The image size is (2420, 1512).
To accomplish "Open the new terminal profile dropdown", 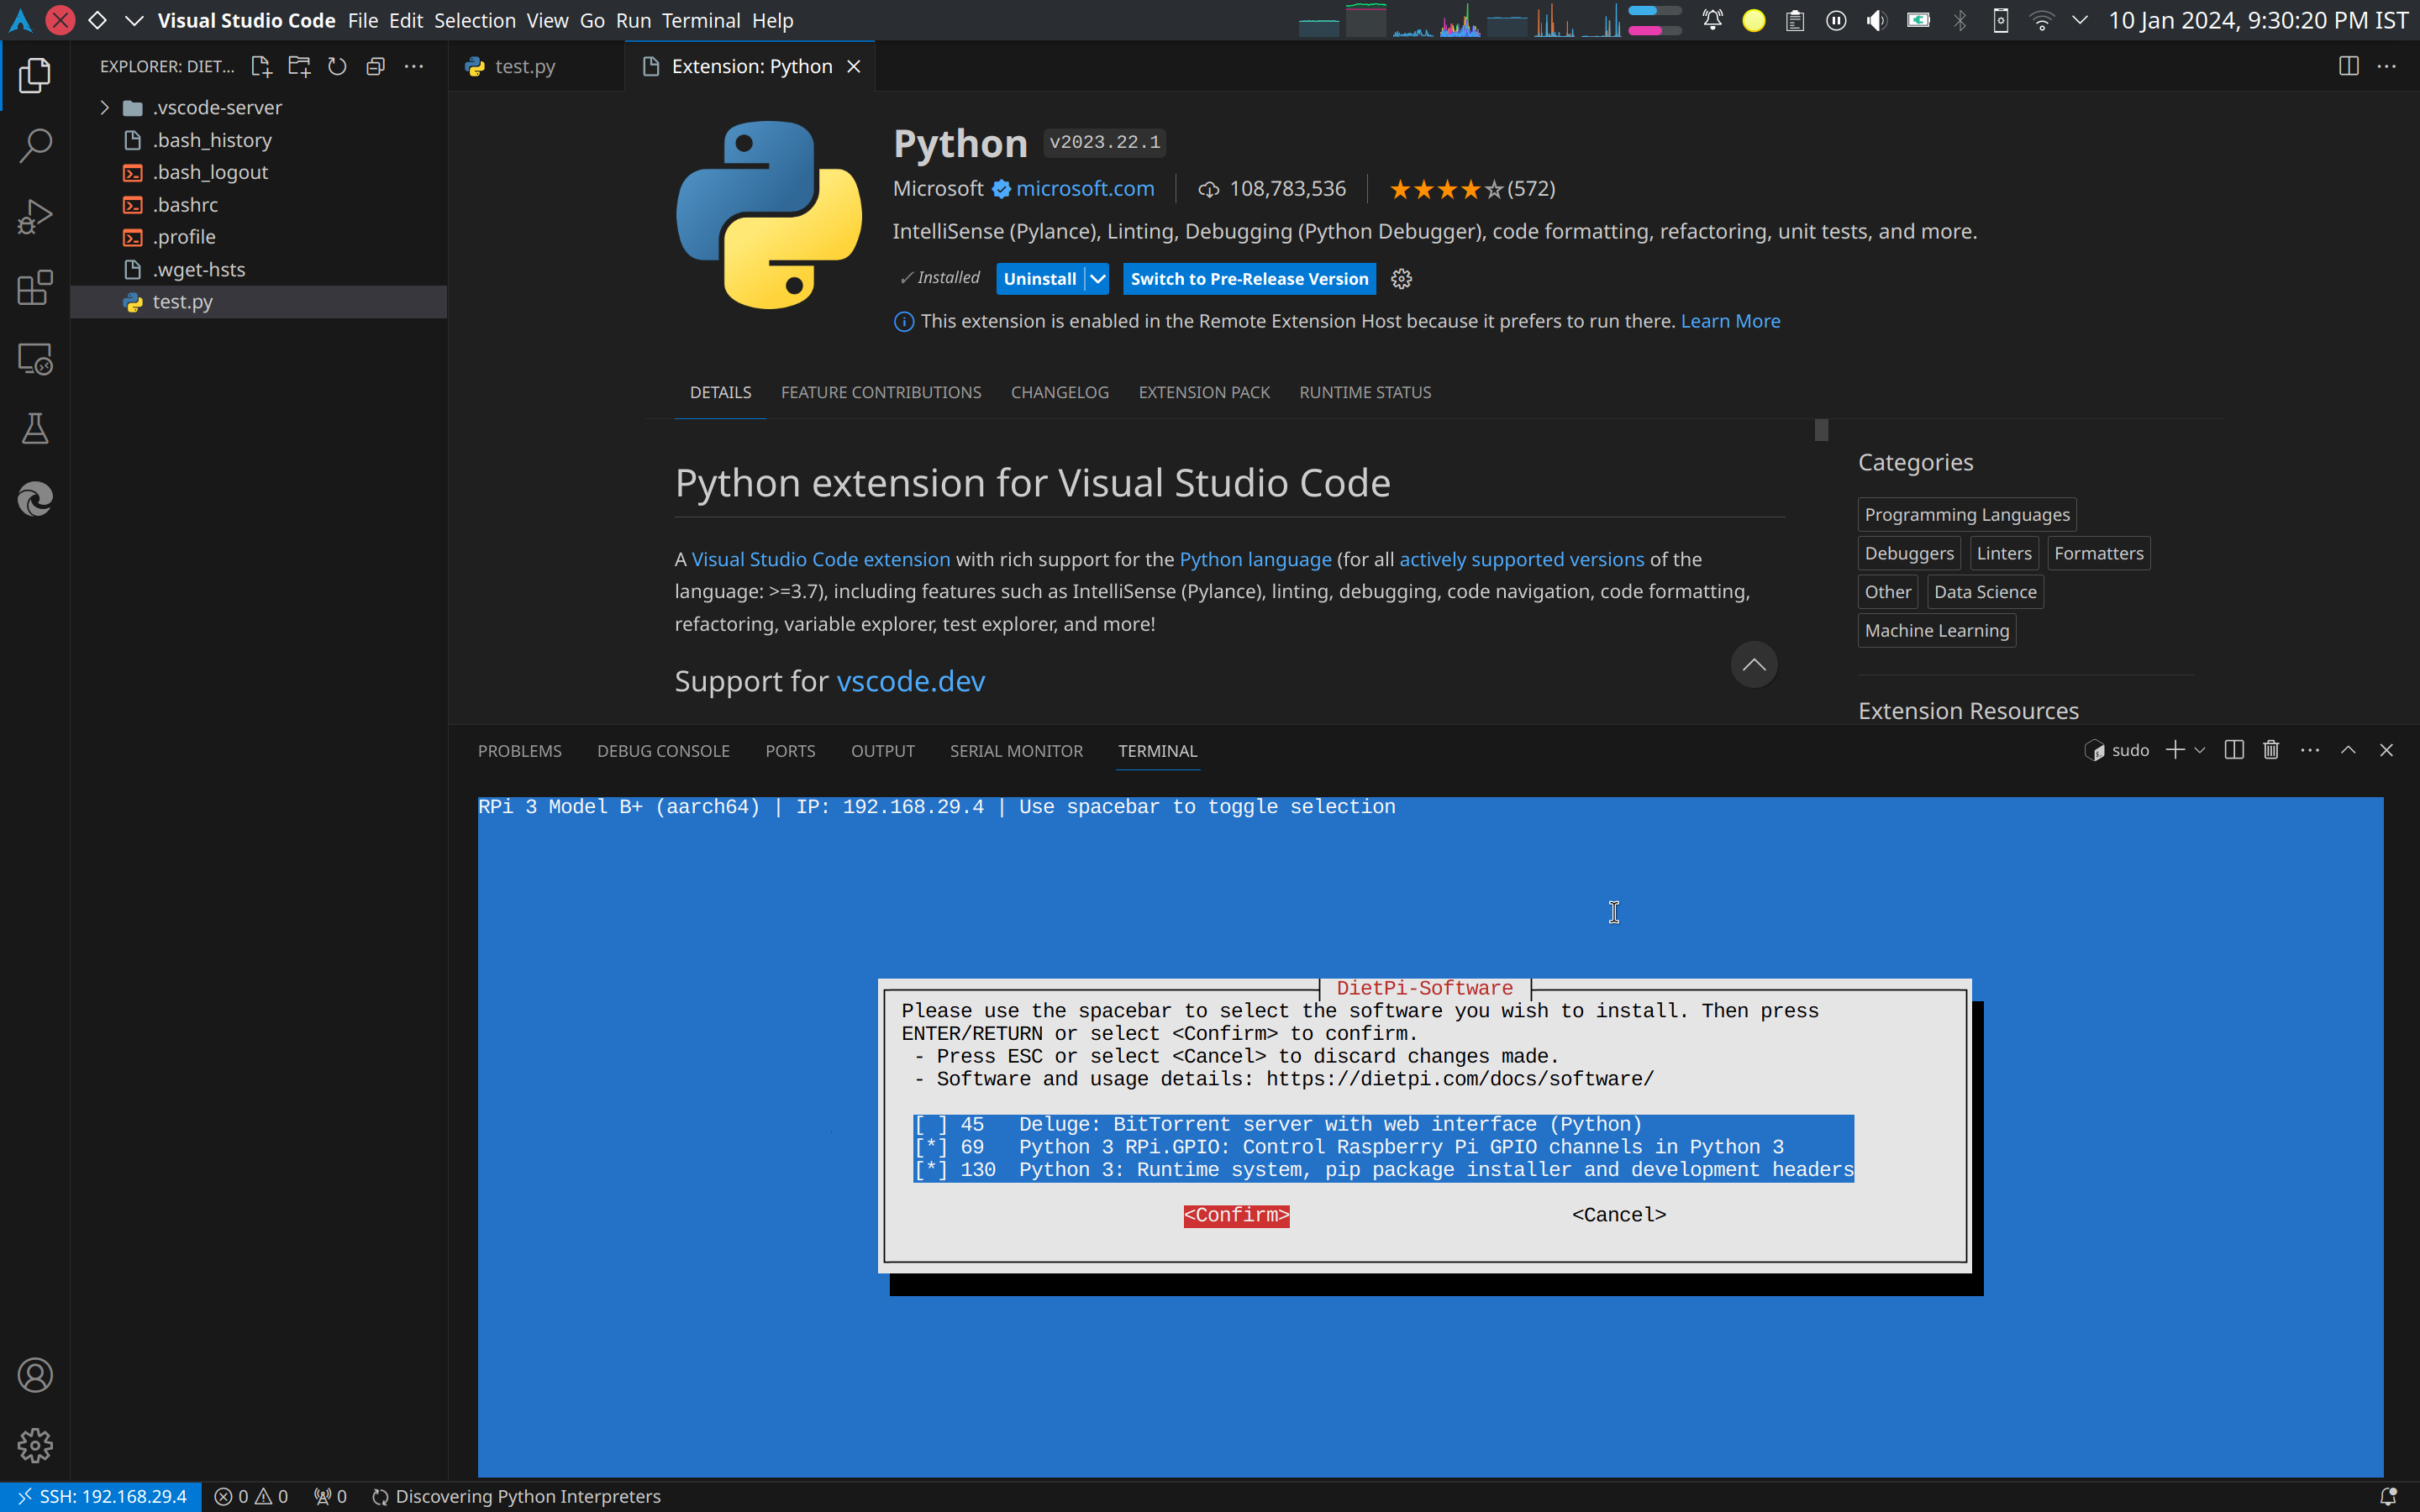I will pyautogui.click(x=2199, y=750).
